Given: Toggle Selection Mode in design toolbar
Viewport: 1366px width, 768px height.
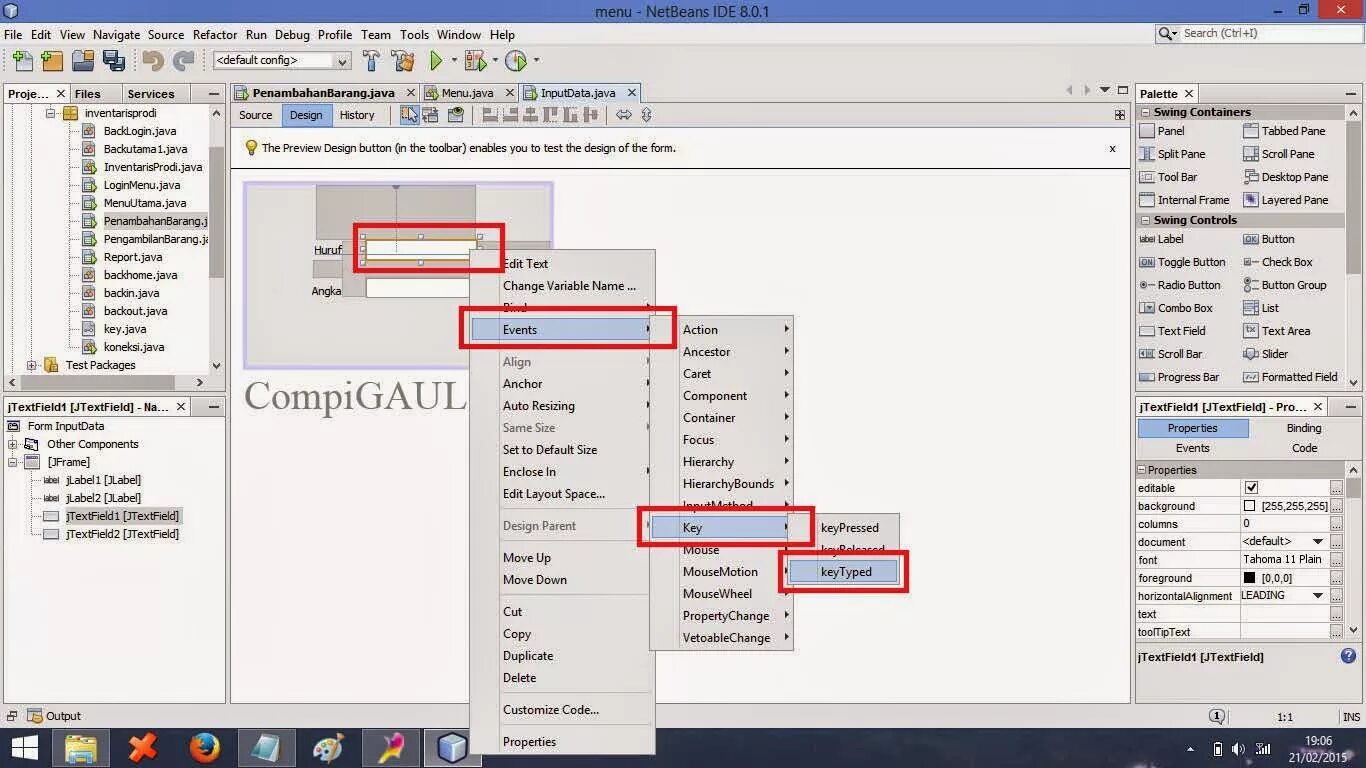Looking at the screenshot, I should (x=409, y=115).
